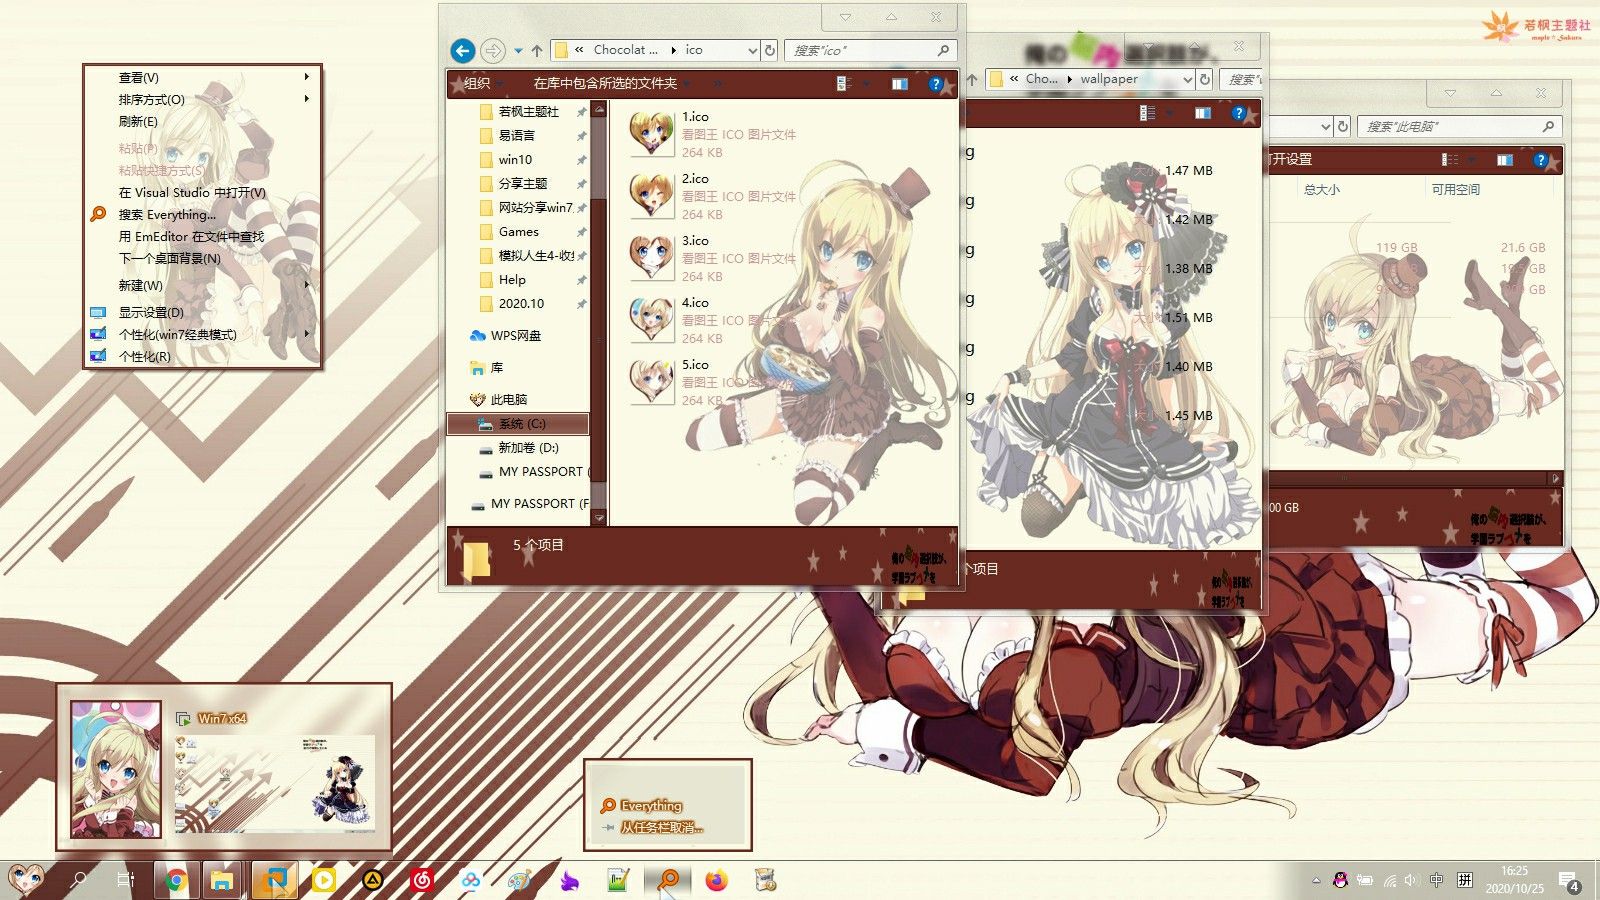This screenshot has width=1600, height=900.
Task: Click the back arrow in ico folder window
Action: pyautogui.click(x=462, y=50)
